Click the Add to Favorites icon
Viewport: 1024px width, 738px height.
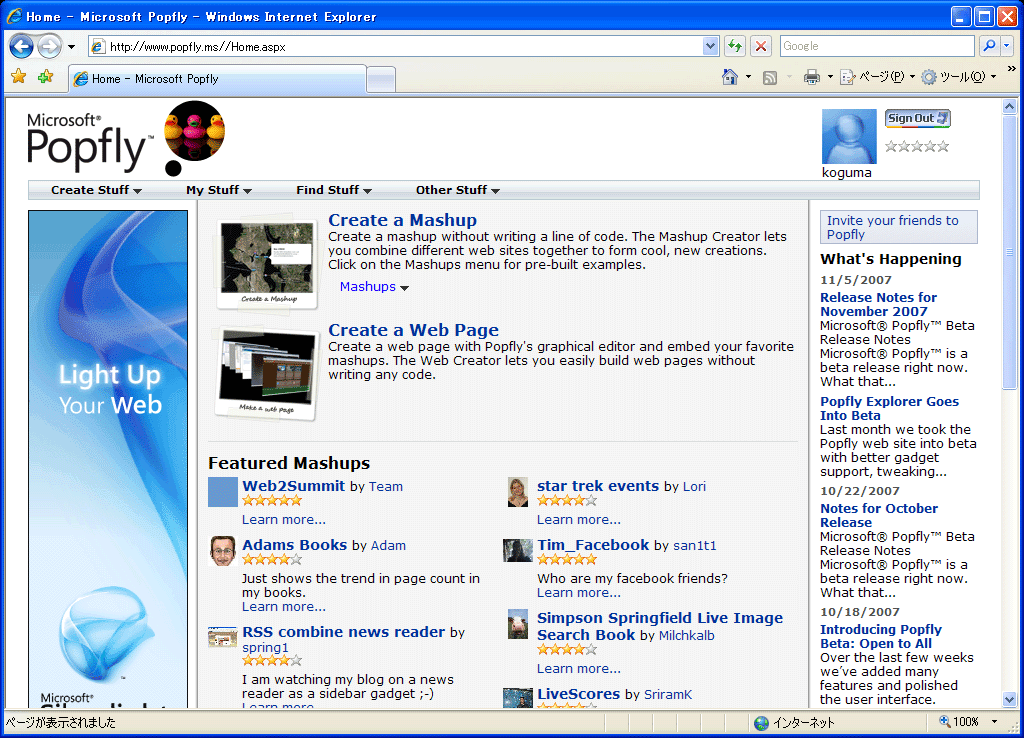pos(46,77)
